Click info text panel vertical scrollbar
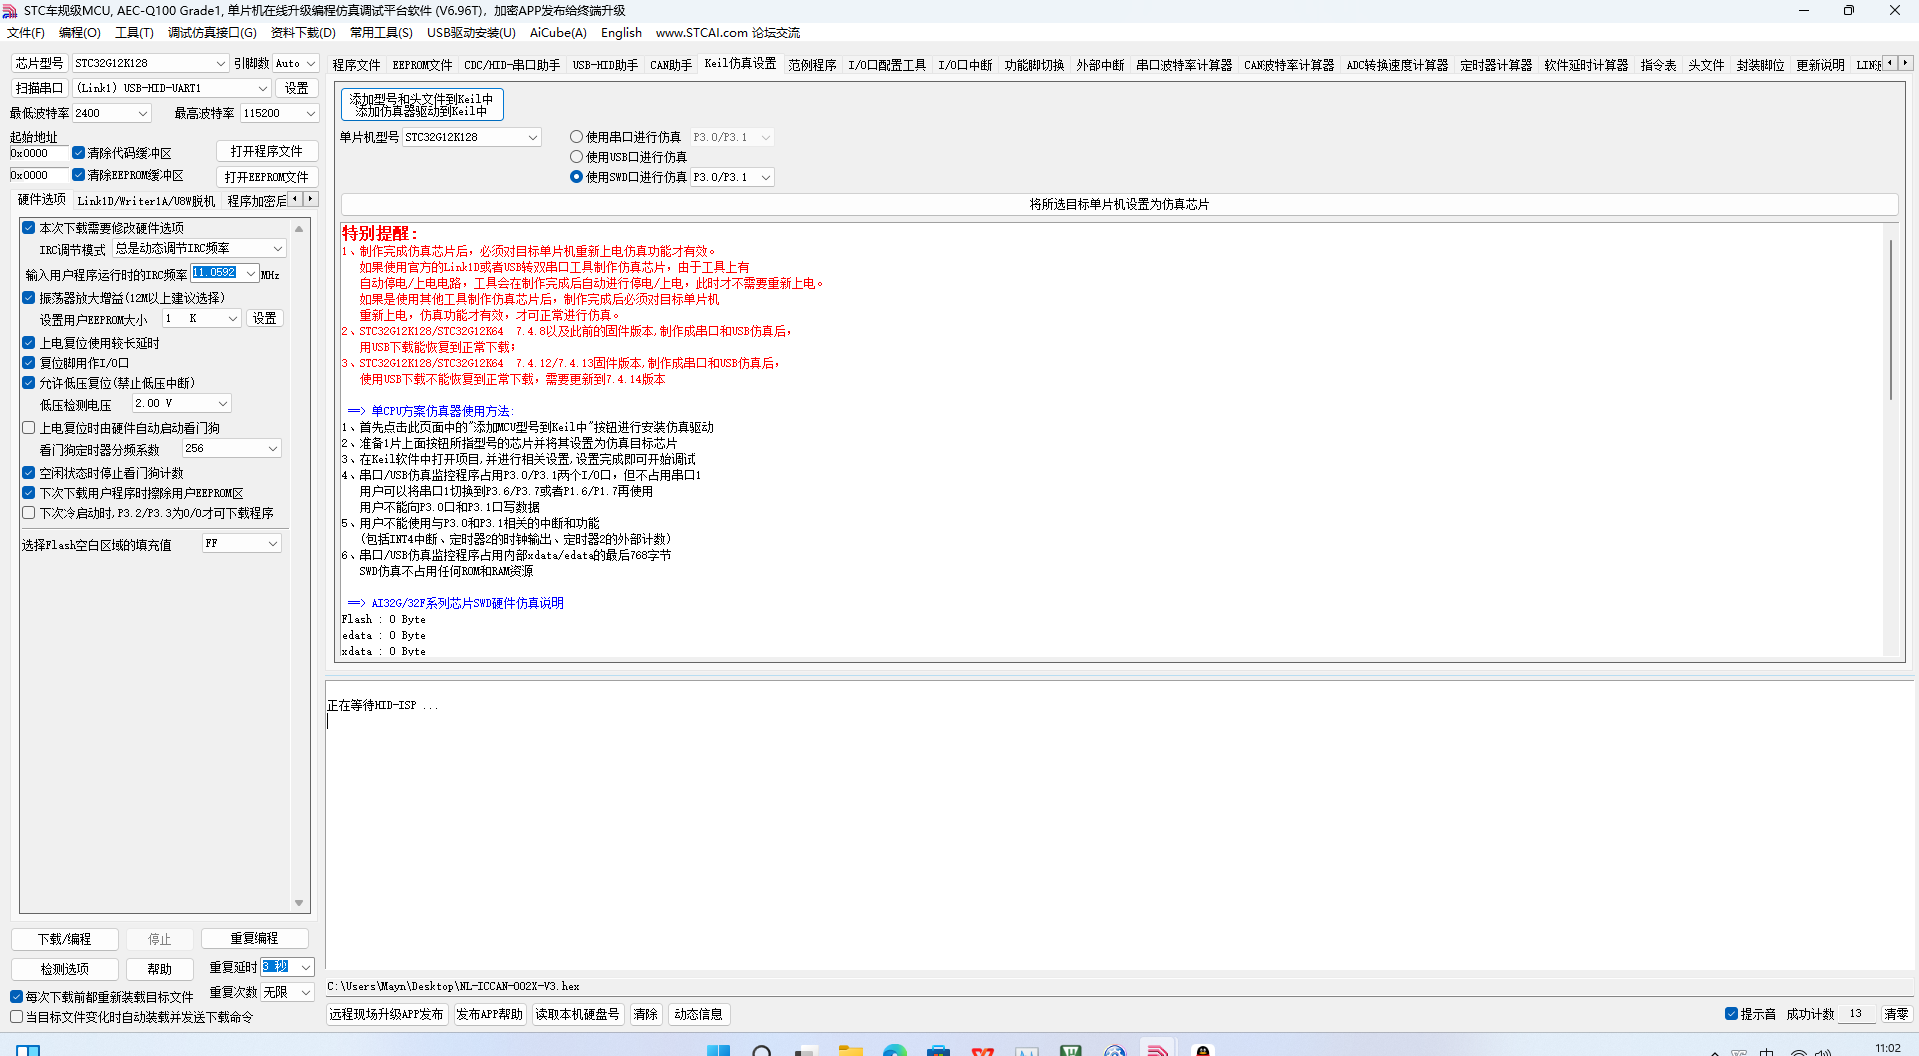1919x1056 pixels. pos(1890,320)
